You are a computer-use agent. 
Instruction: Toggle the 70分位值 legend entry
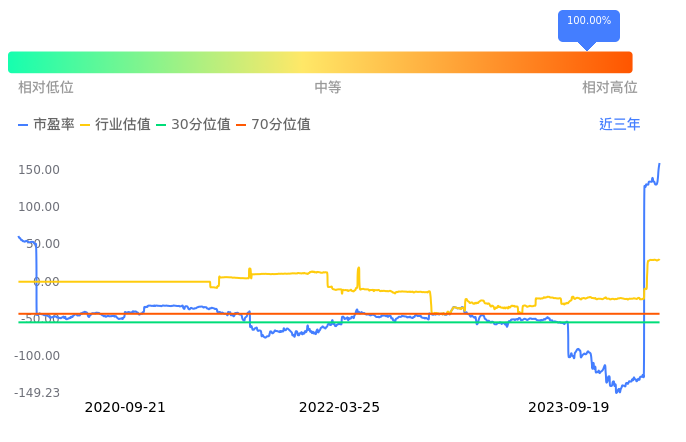(x=273, y=125)
